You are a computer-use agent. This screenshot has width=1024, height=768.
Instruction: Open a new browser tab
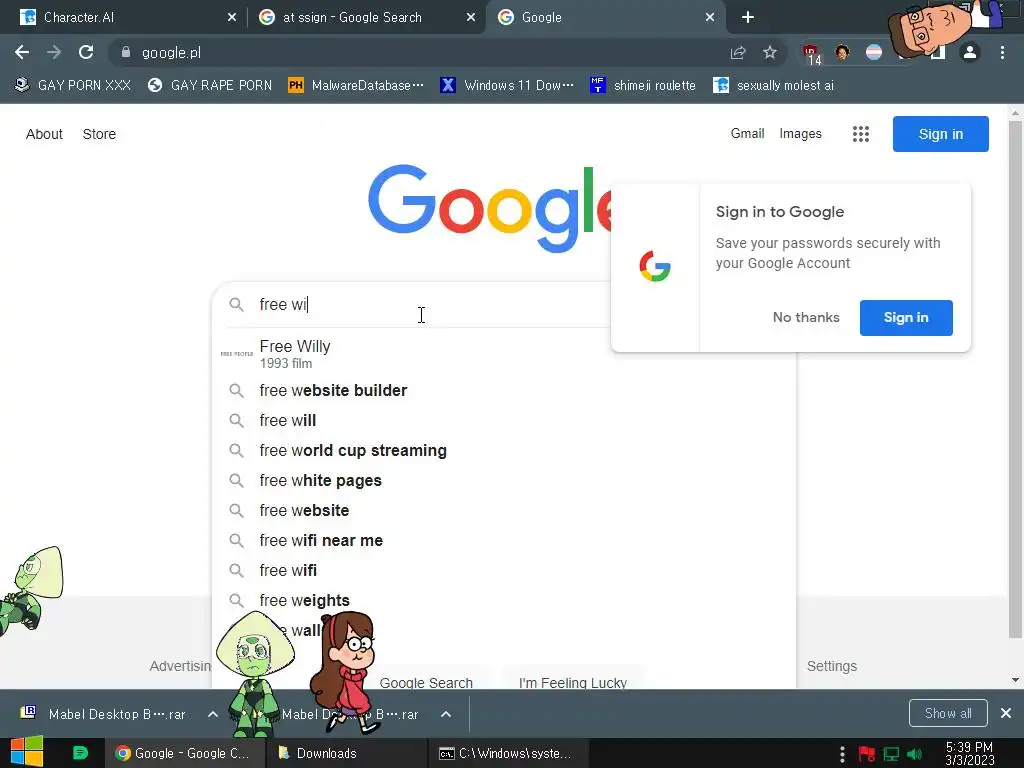(748, 18)
